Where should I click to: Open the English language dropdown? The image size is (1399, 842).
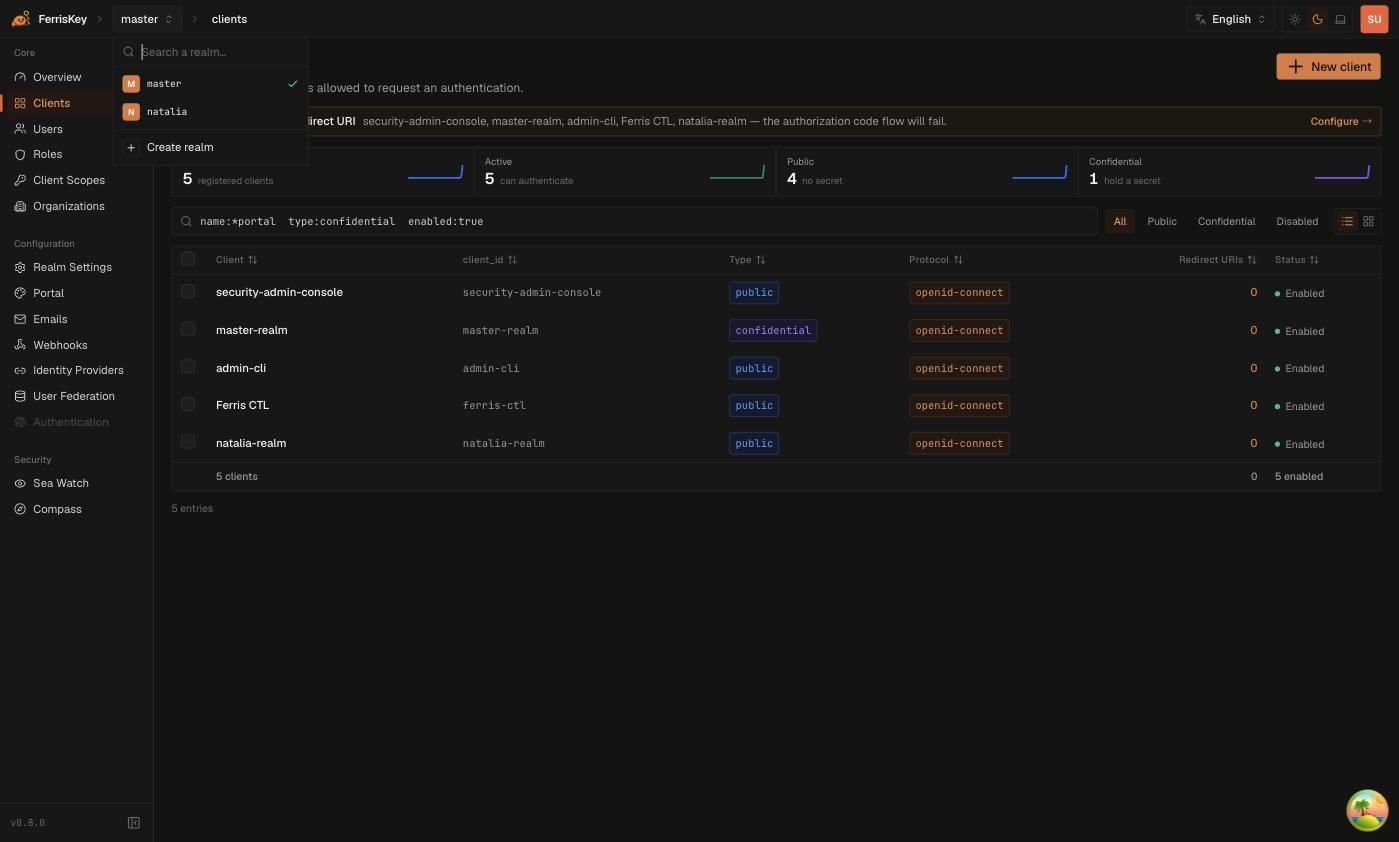(x=1230, y=19)
